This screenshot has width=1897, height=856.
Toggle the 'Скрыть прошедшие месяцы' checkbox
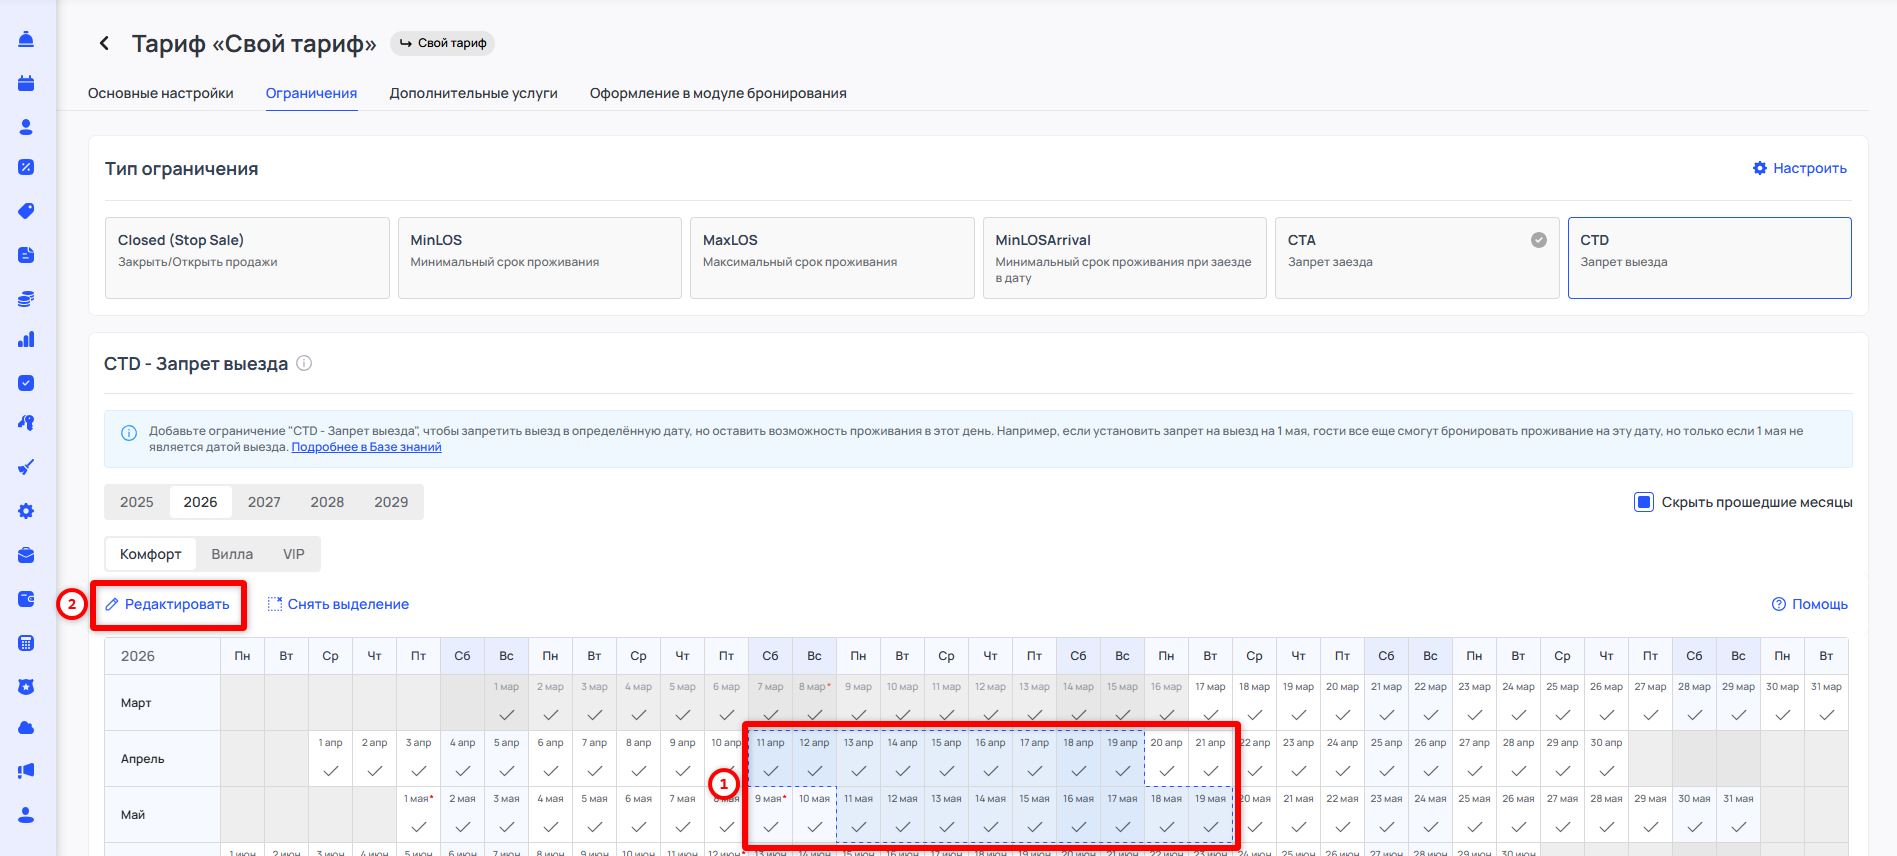pos(1643,502)
